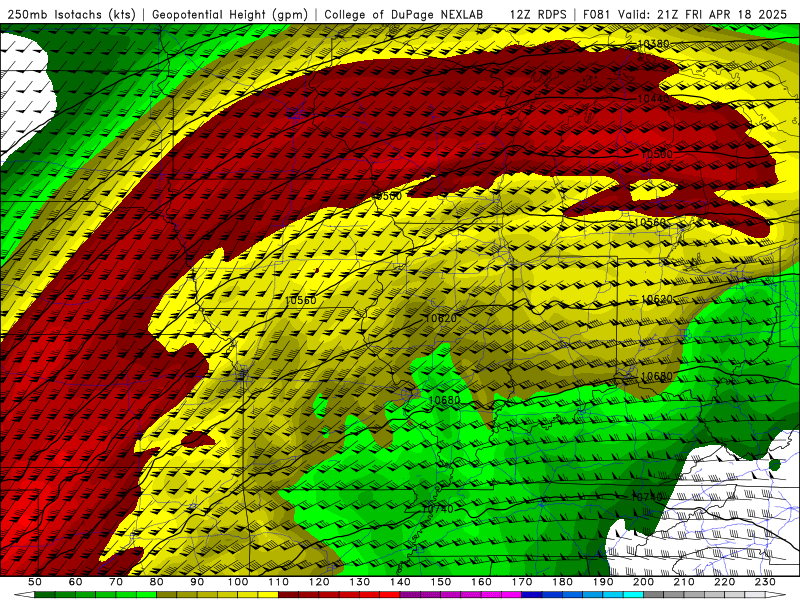Click the 220 kt value on color scale
The width and height of the screenshot is (800, 600).
[726, 582]
